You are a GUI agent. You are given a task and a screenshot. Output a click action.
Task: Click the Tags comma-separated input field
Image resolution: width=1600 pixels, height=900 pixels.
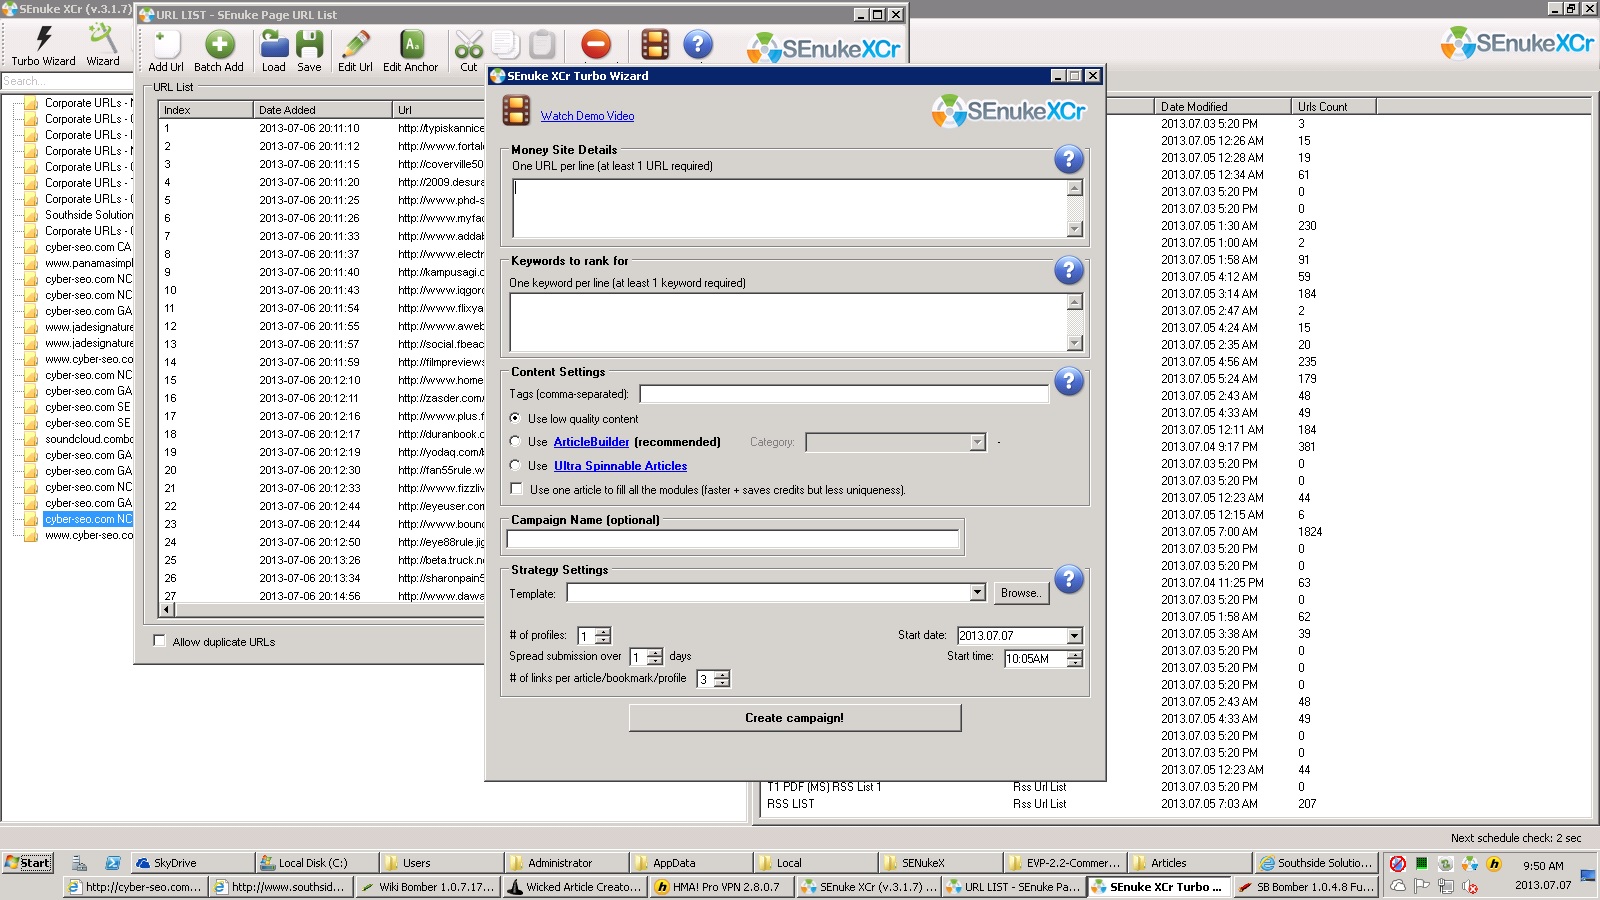pos(844,394)
